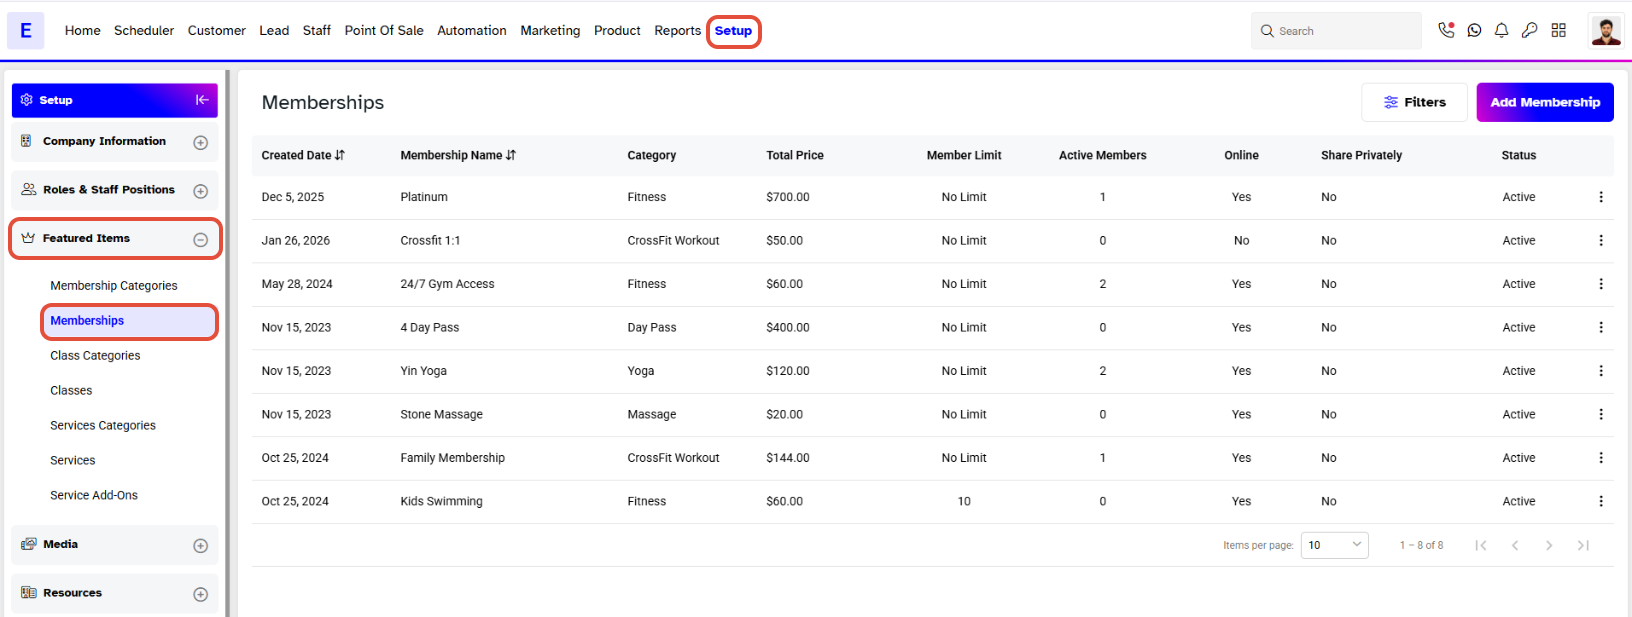Open the Lead menu
The width and height of the screenshot is (1632, 617).
[x=274, y=31]
